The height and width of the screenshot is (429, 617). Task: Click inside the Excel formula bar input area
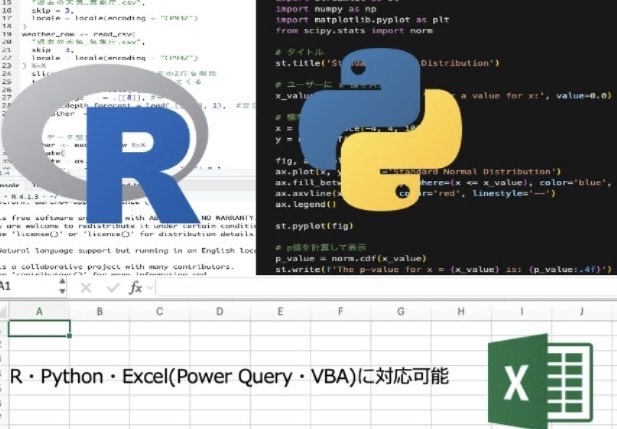386,288
